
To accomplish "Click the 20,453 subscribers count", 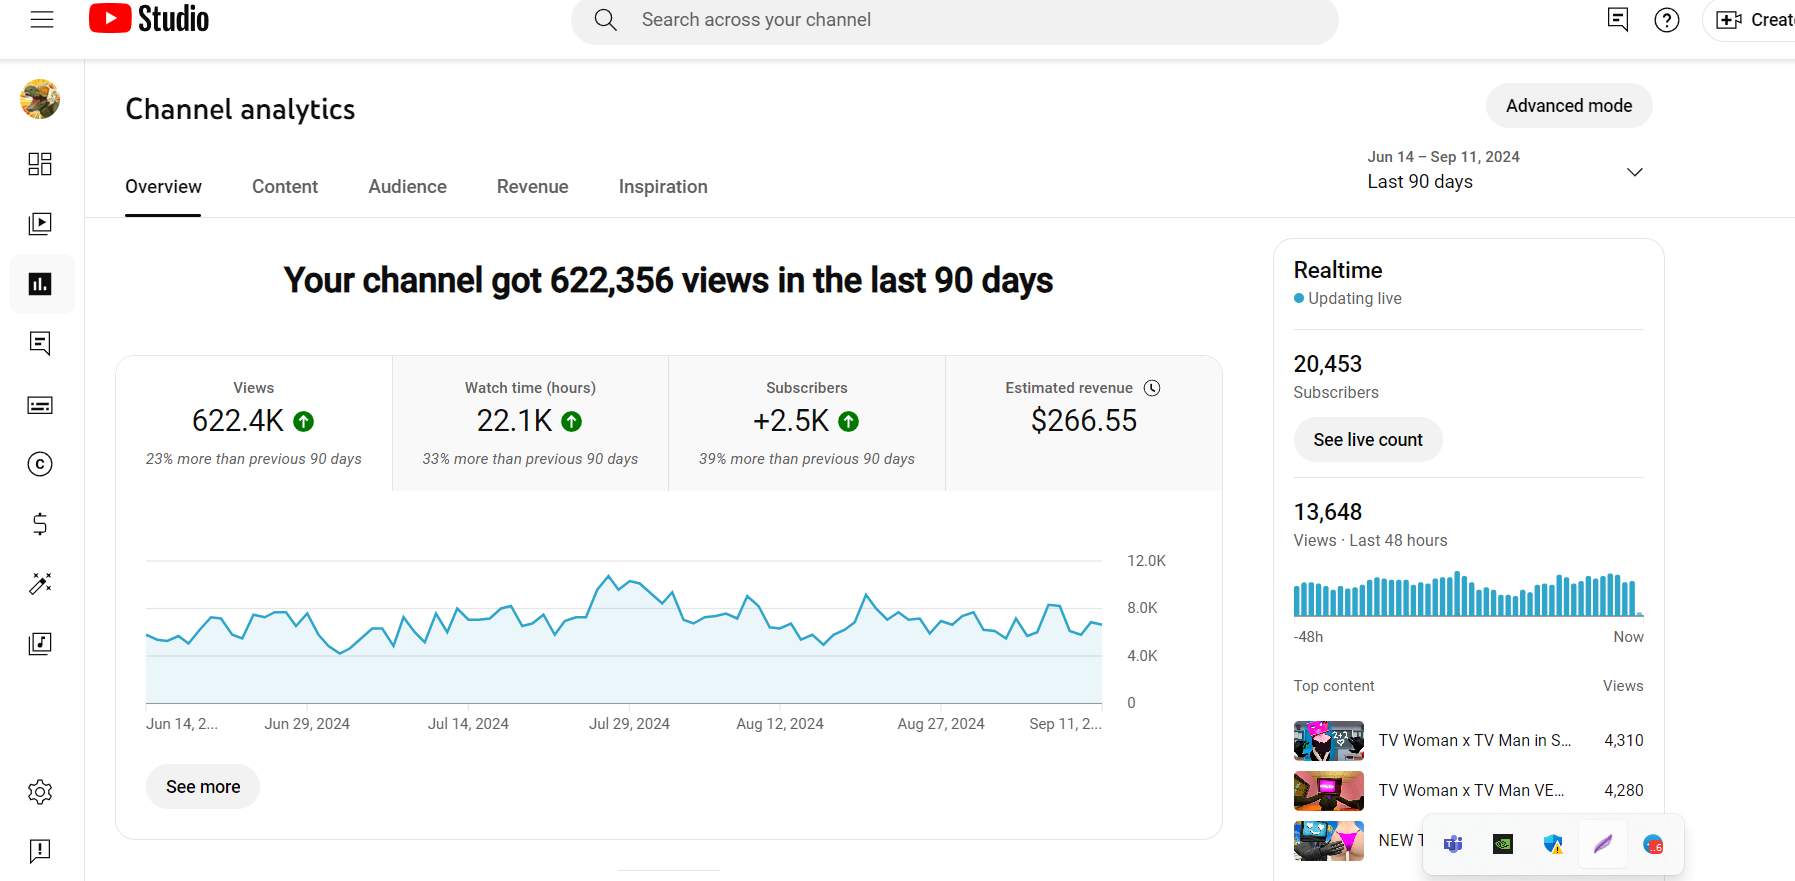I will (1328, 364).
